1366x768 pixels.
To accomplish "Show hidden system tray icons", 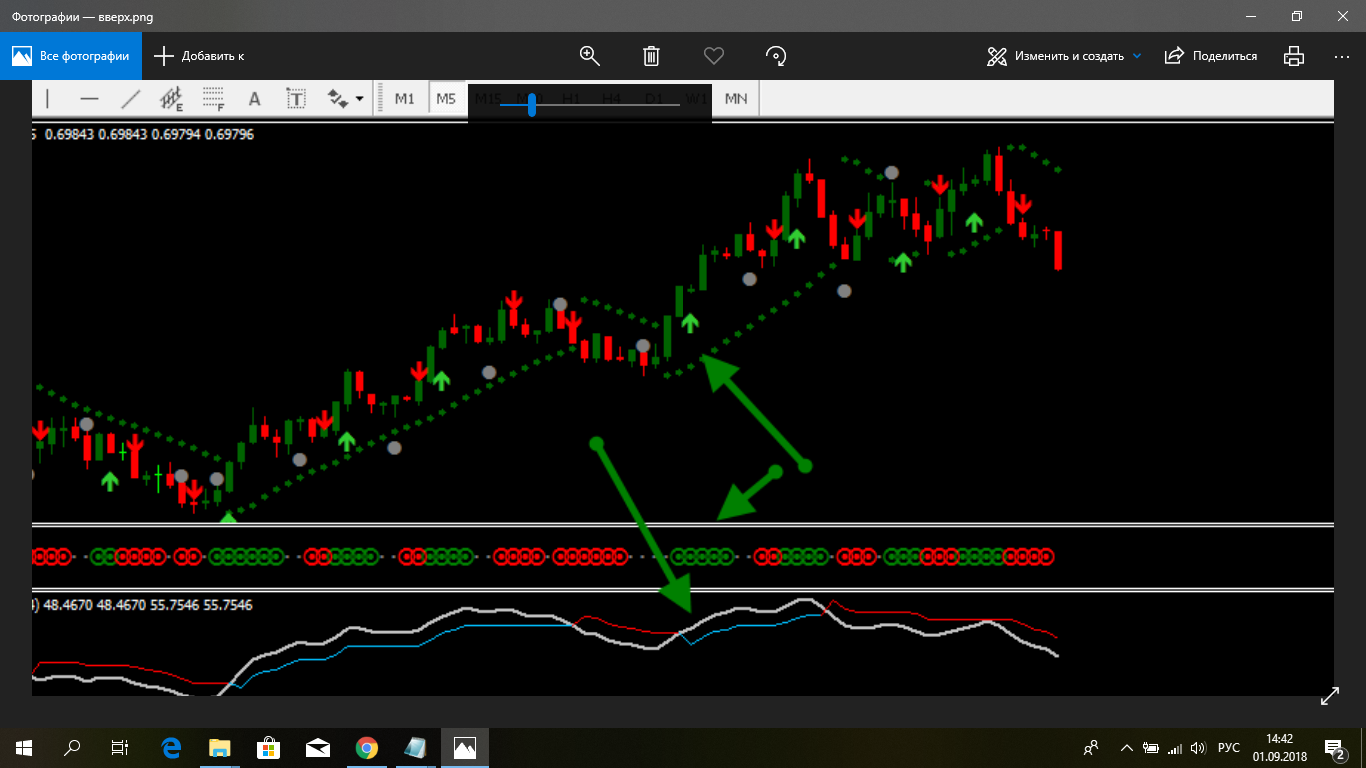I will (1127, 748).
